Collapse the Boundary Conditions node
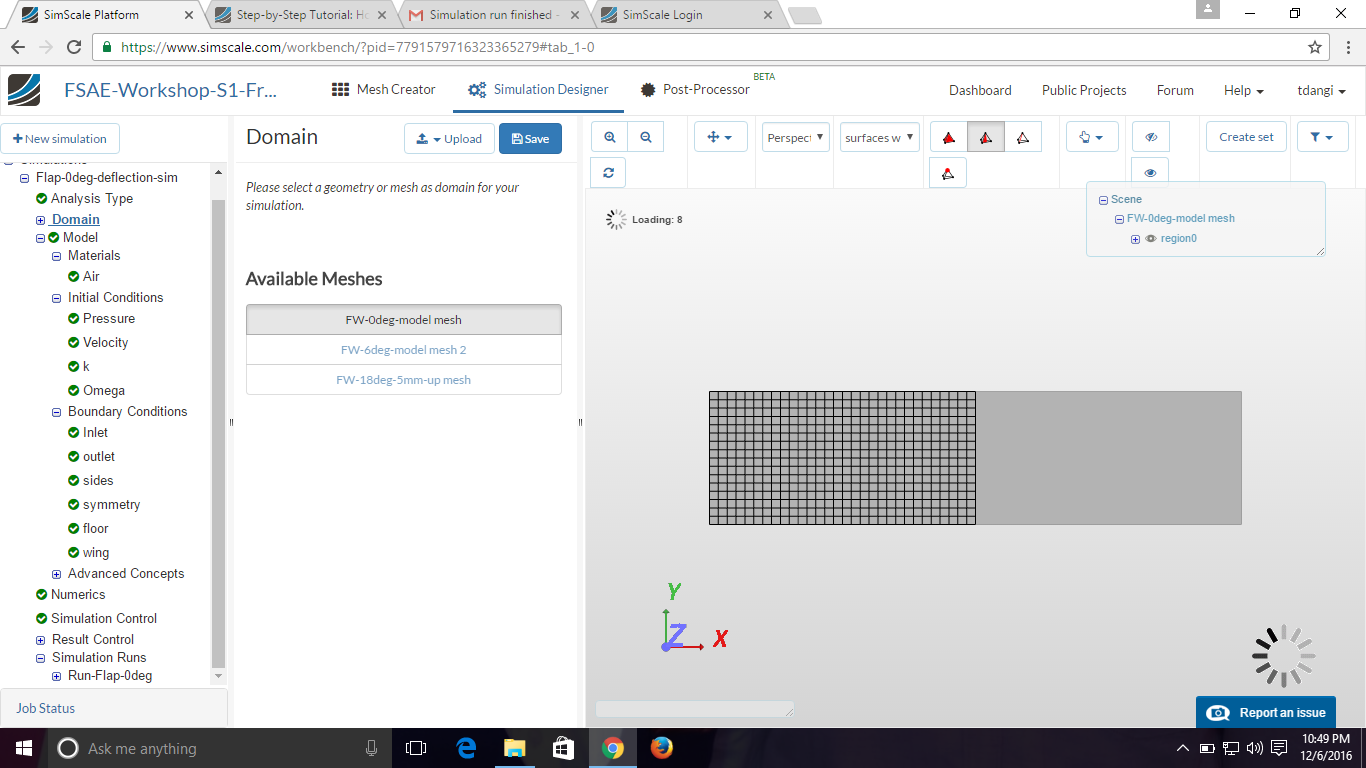 tap(57, 412)
